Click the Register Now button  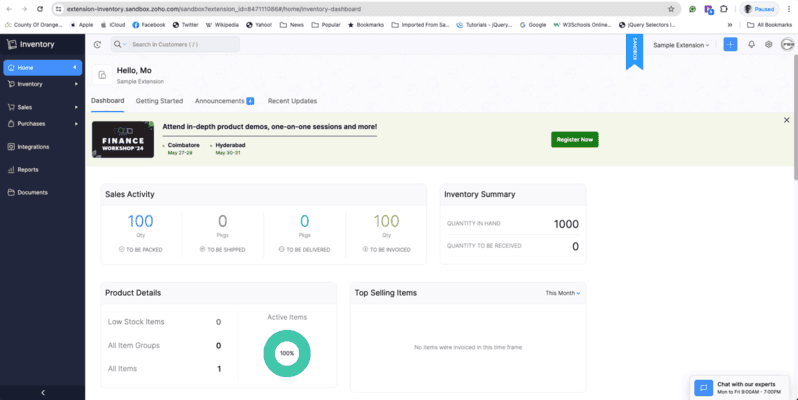click(x=574, y=139)
